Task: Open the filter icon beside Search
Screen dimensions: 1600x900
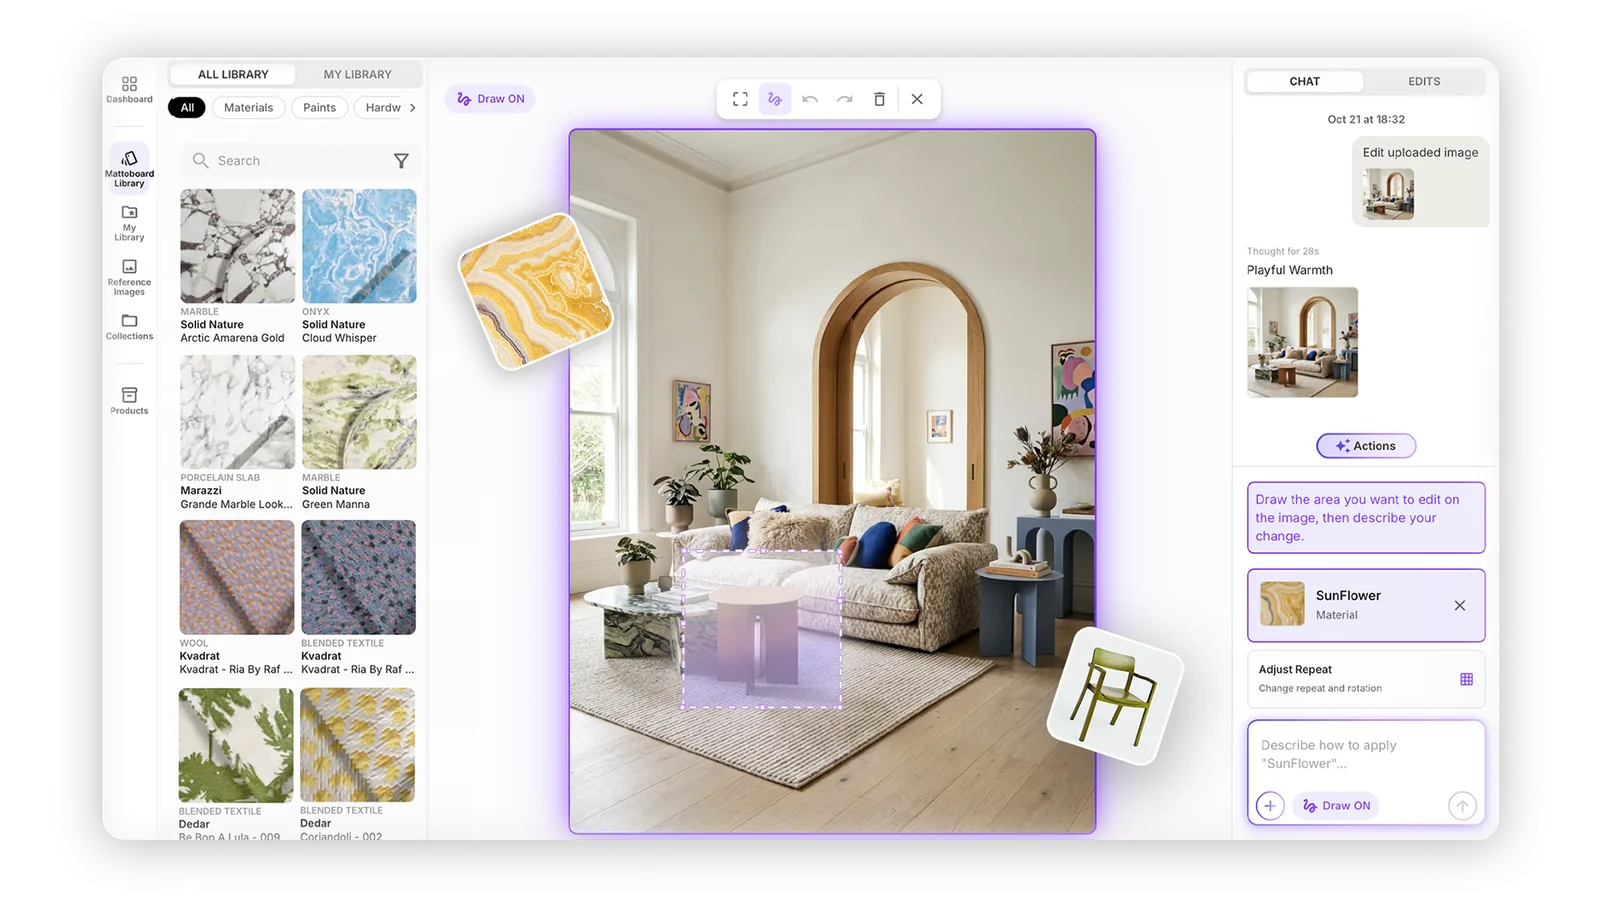Action: [x=401, y=161]
